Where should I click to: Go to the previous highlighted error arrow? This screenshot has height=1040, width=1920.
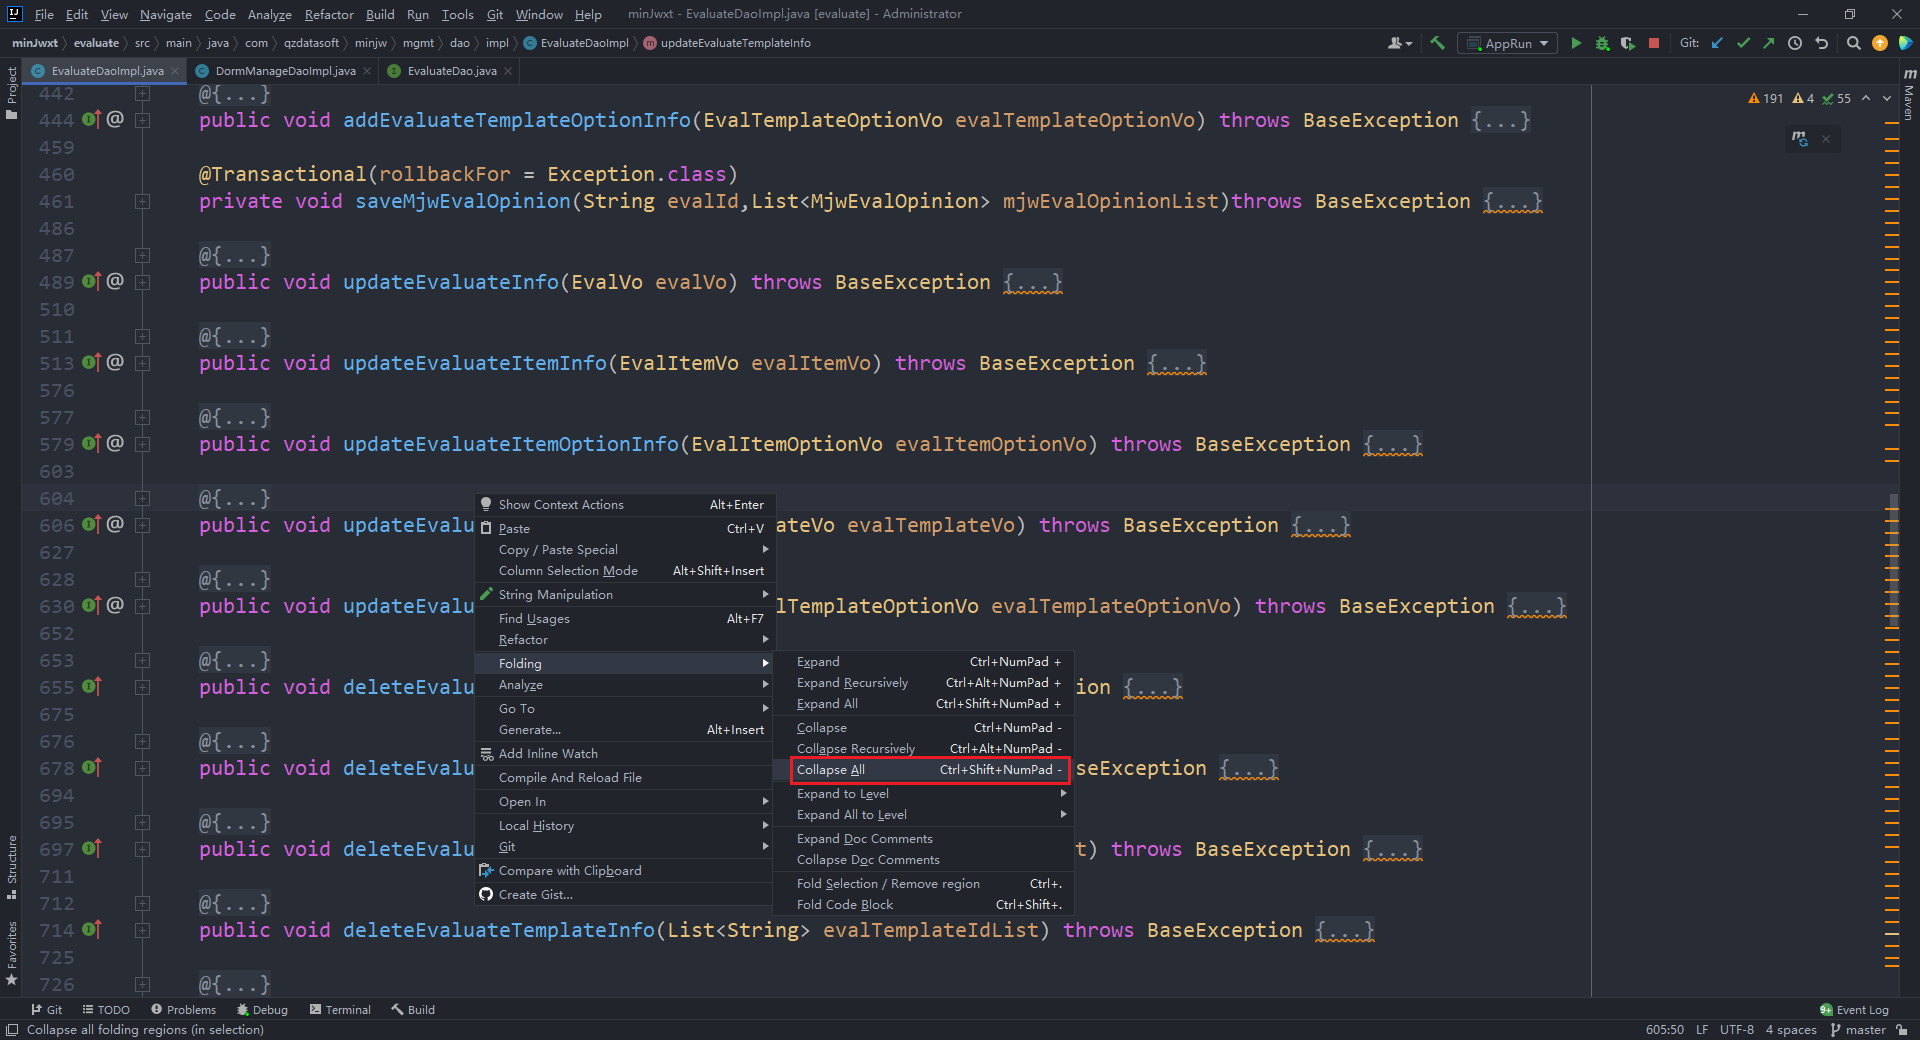pyautogui.click(x=1866, y=98)
